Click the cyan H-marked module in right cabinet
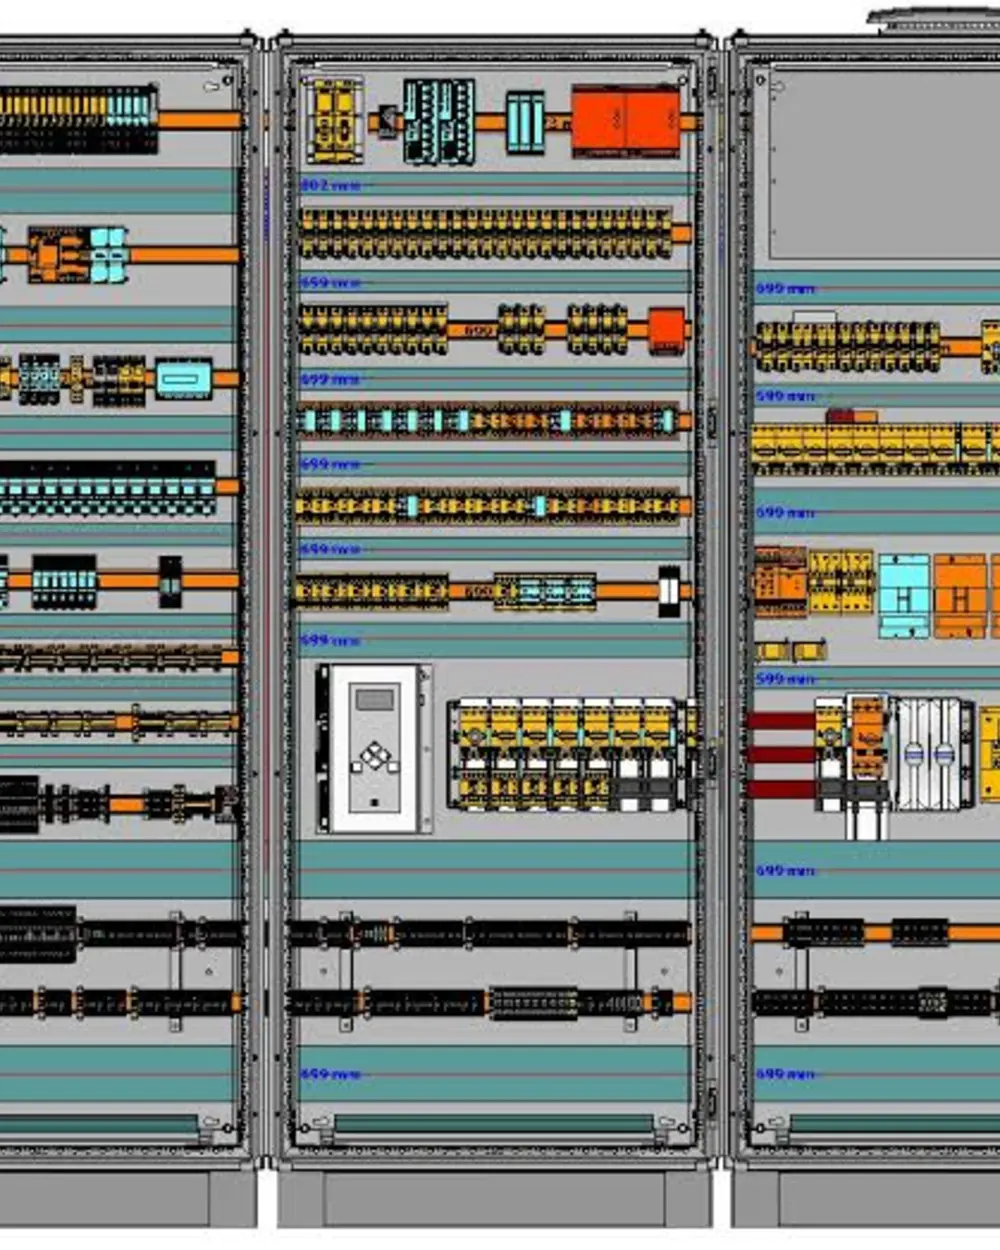This screenshot has height=1250, width=1000. coord(904,596)
